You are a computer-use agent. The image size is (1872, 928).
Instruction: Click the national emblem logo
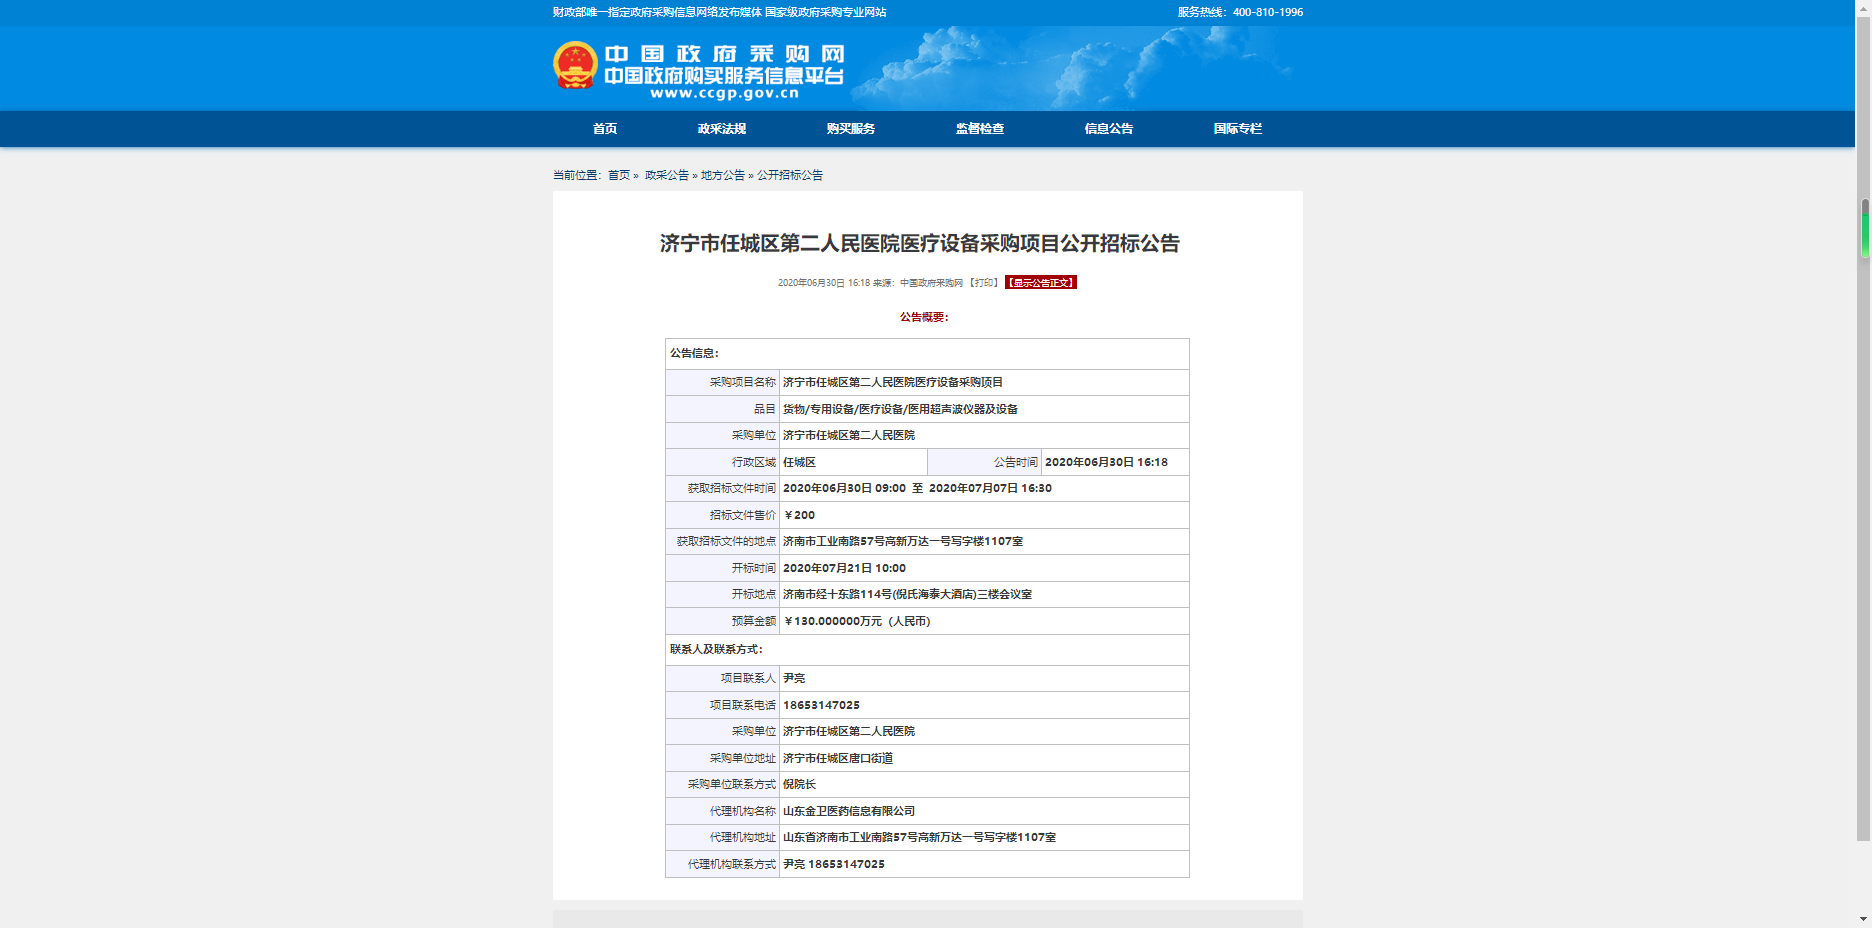[575, 66]
